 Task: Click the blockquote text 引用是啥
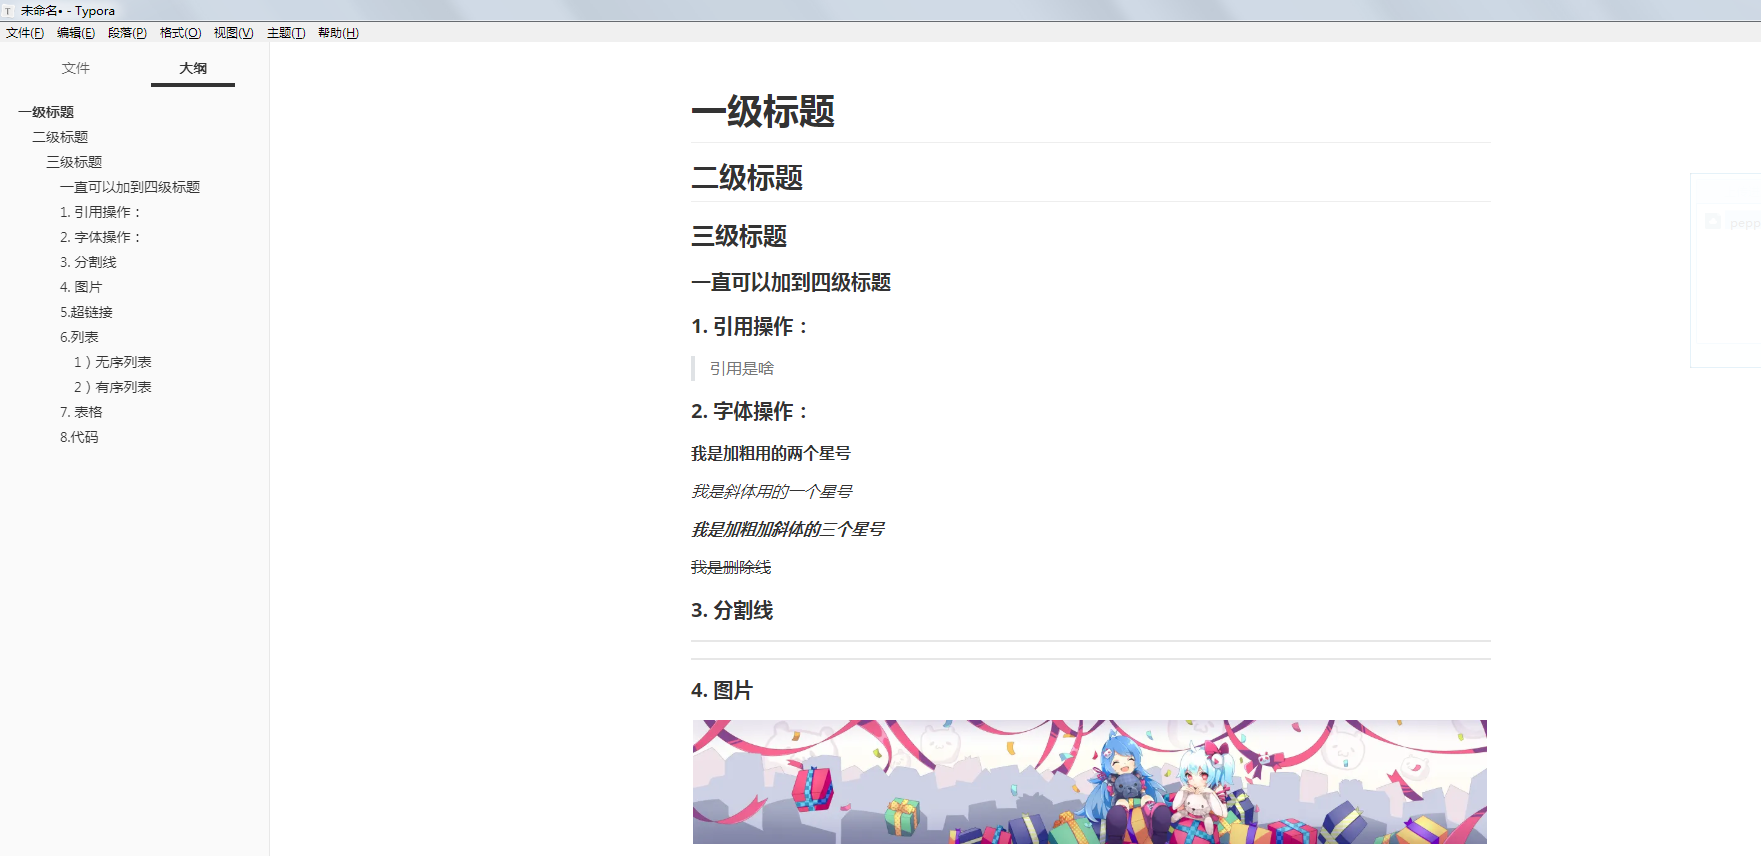(x=742, y=369)
